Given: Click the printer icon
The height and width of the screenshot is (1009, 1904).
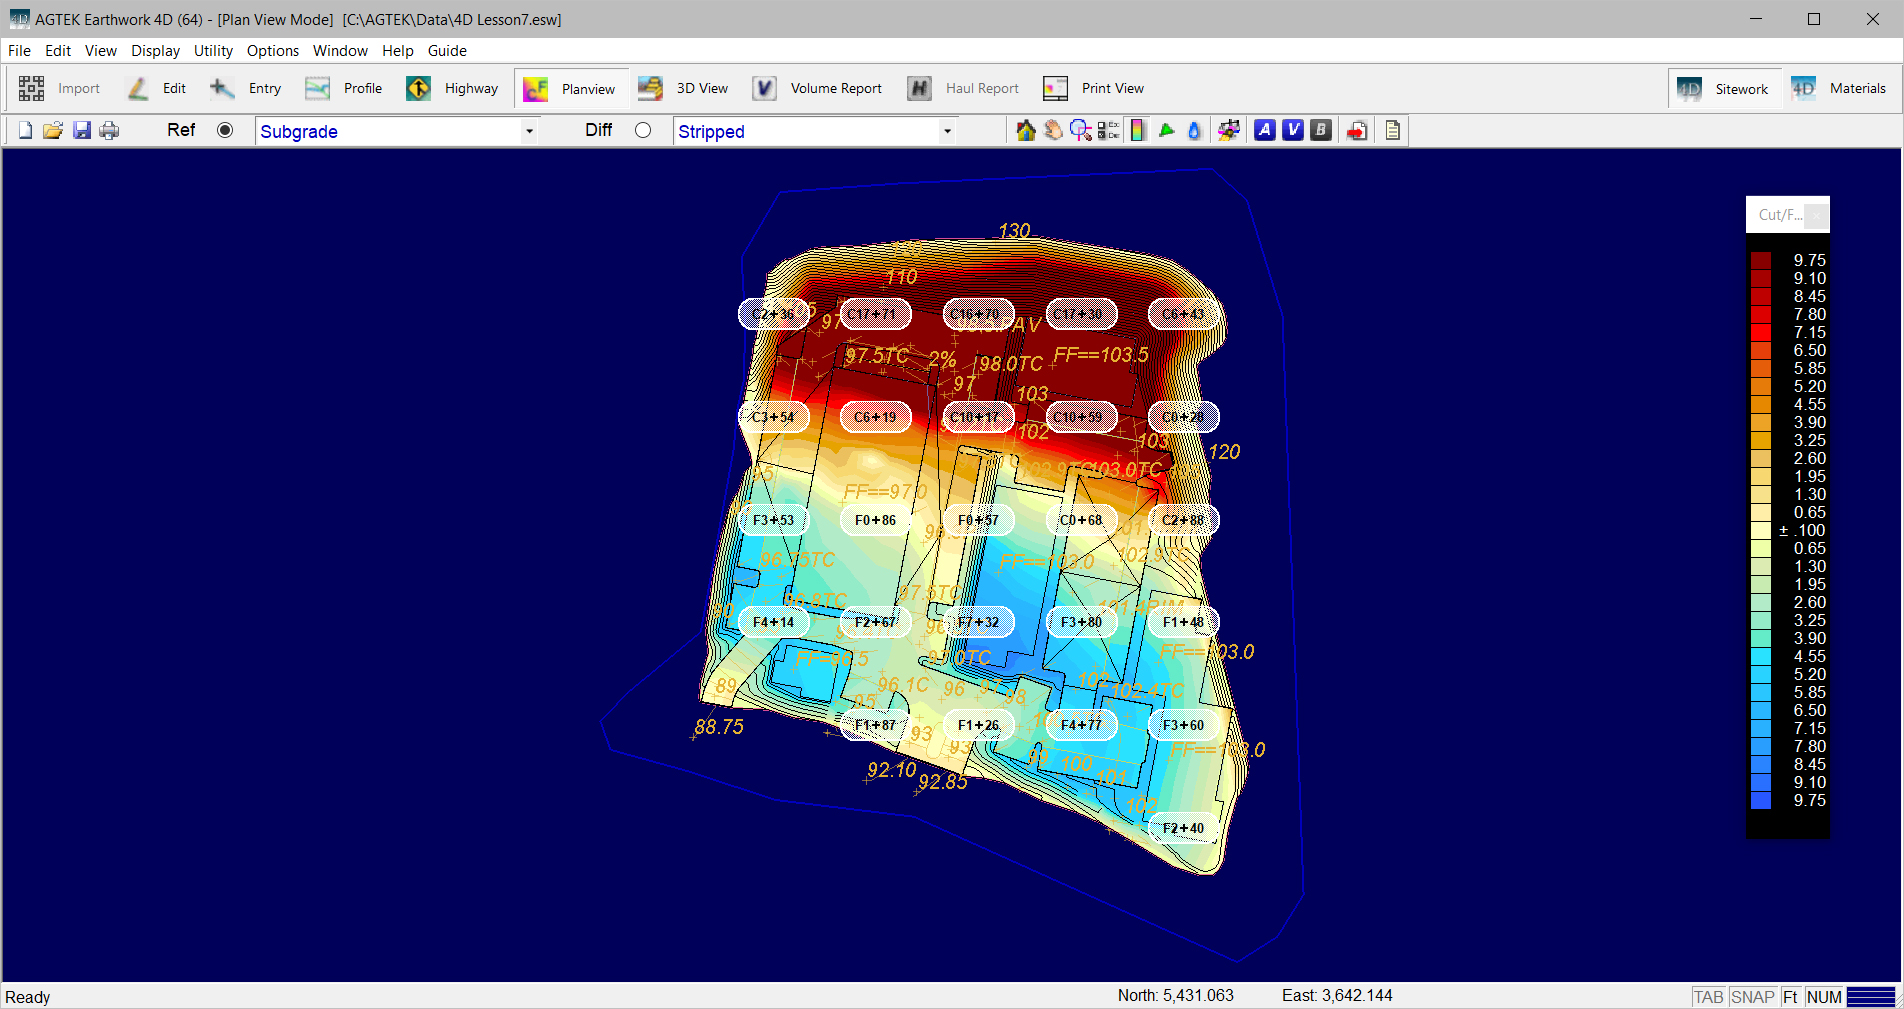Looking at the screenshot, I should point(109,131).
